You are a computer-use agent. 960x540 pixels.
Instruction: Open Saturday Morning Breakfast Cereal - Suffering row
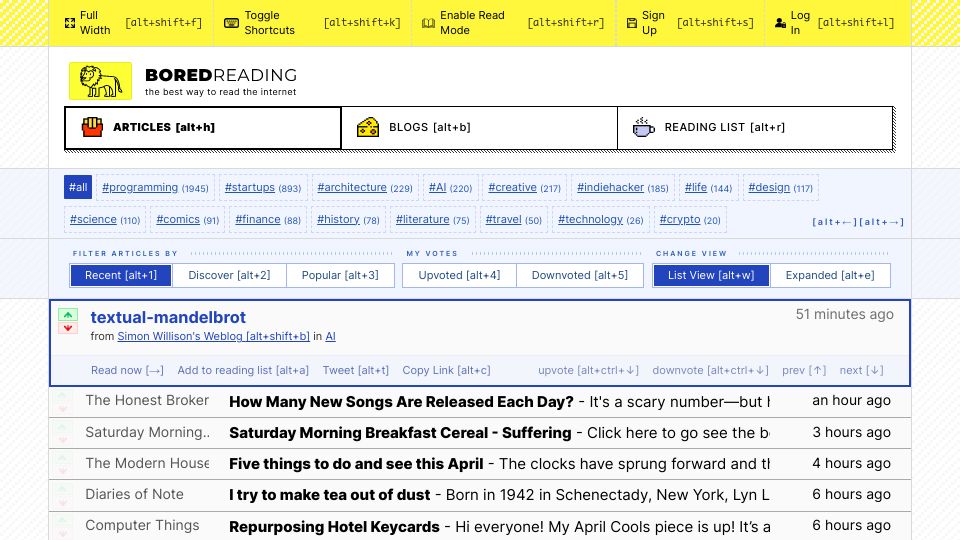coord(480,433)
